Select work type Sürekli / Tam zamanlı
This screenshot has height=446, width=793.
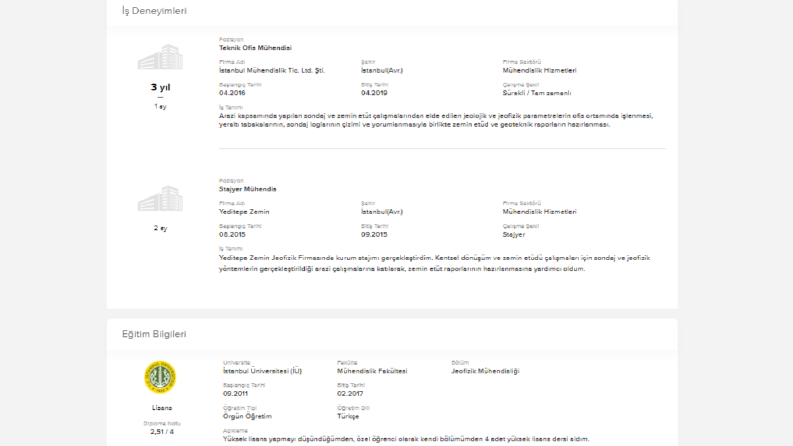pyautogui.click(x=537, y=93)
